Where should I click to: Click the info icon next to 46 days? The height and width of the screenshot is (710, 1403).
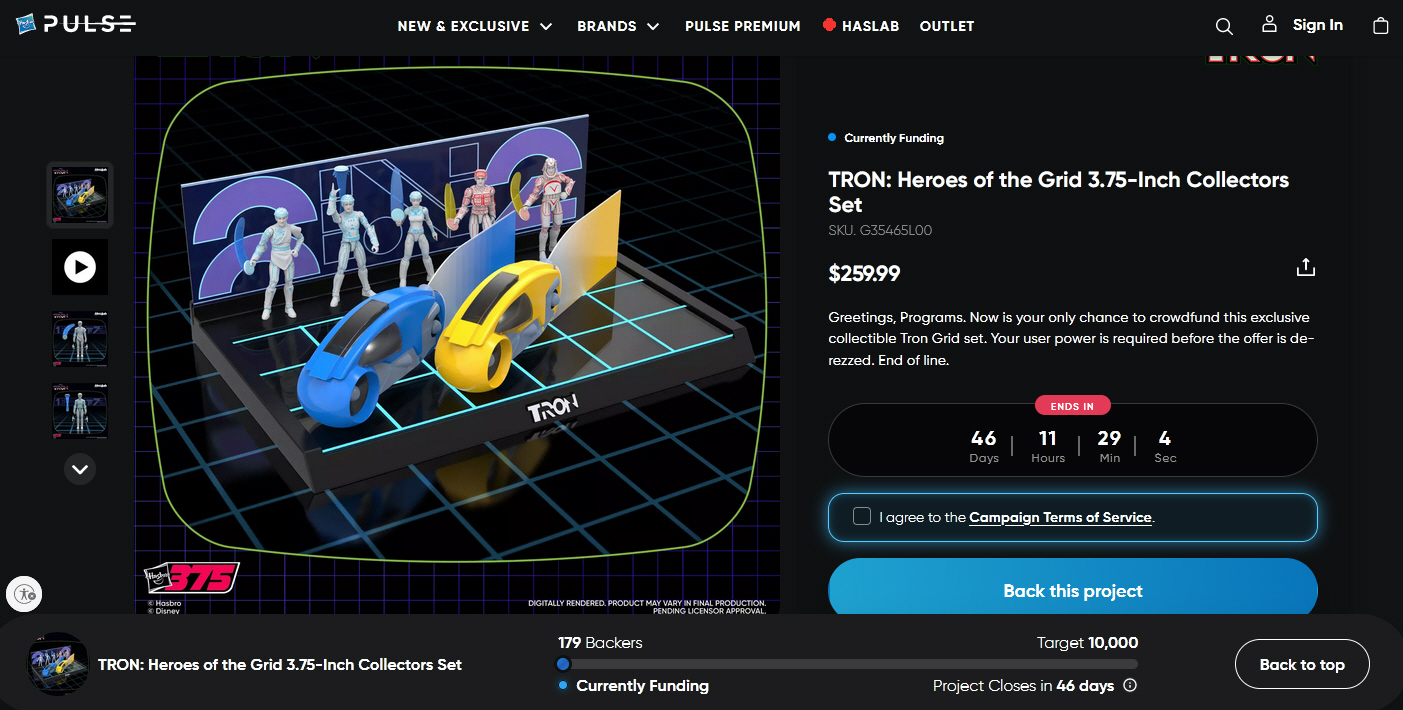(x=1130, y=686)
